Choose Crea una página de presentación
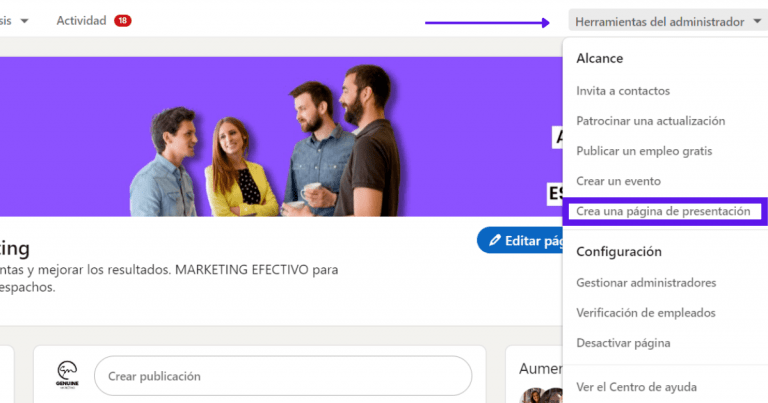The height and width of the screenshot is (403, 768). 664,212
